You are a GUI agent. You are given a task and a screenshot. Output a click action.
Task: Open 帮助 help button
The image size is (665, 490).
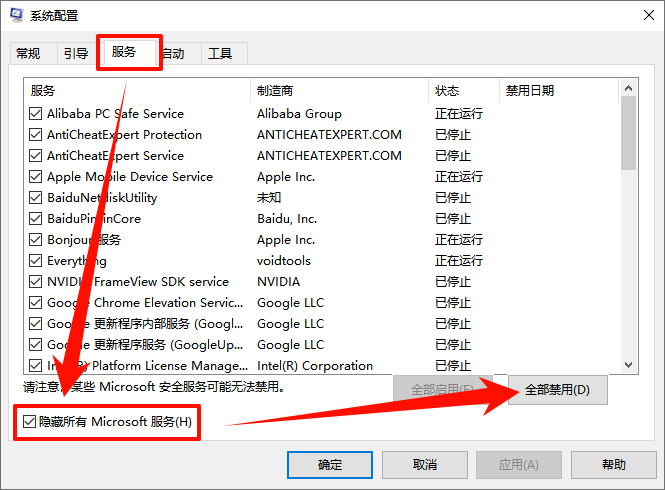pos(614,465)
